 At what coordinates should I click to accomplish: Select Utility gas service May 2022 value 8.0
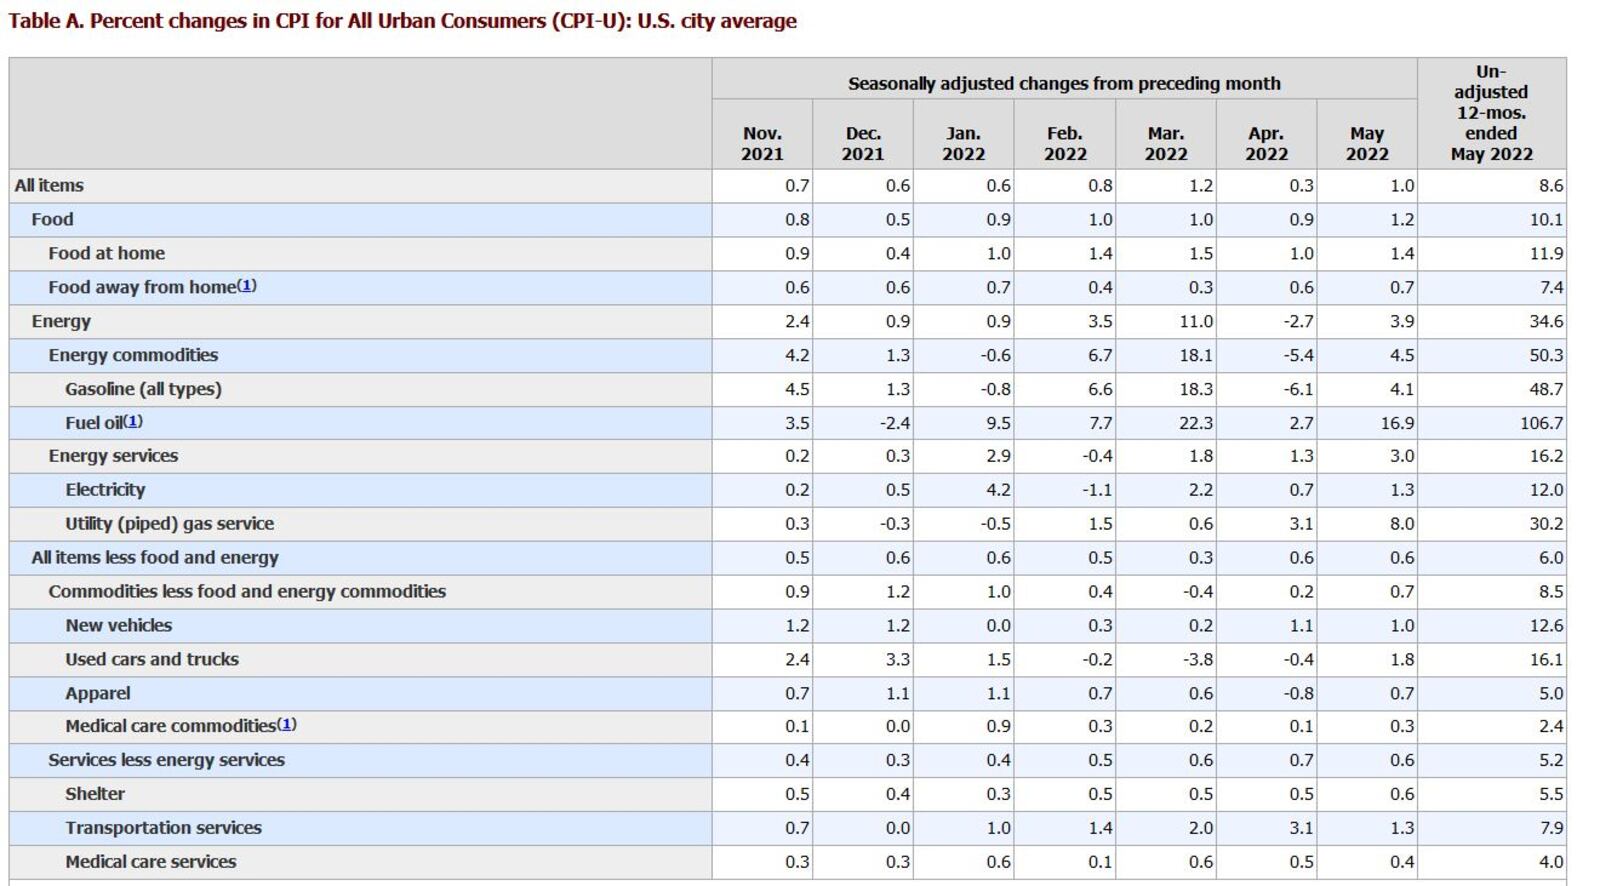coord(1402,524)
